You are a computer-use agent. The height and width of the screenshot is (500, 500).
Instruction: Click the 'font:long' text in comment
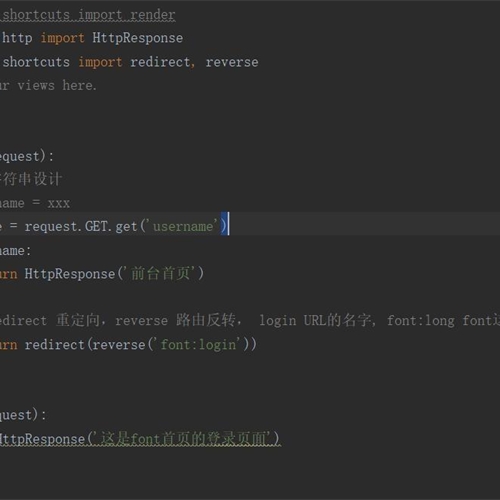(x=421, y=321)
